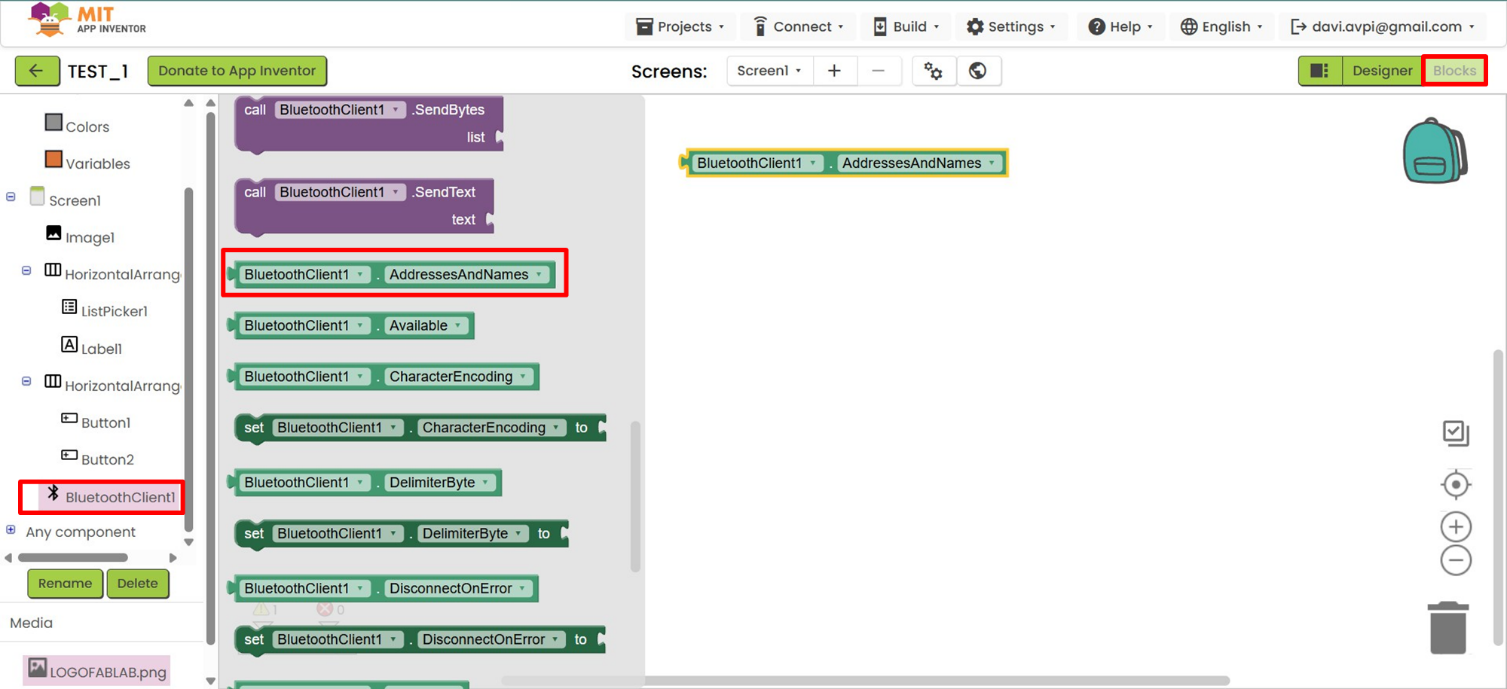Open project properties gears icon
Screen dimensions: 1507x689
[933, 71]
